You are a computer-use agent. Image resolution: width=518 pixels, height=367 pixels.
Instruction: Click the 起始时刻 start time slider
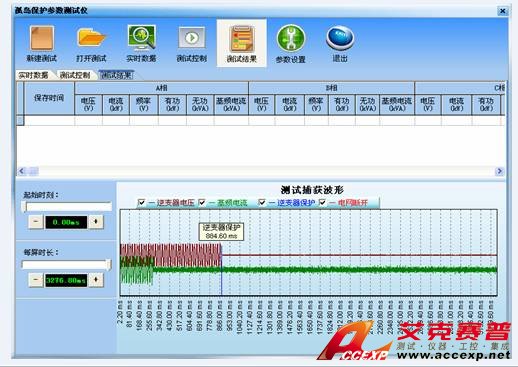[x=67, y=207]
